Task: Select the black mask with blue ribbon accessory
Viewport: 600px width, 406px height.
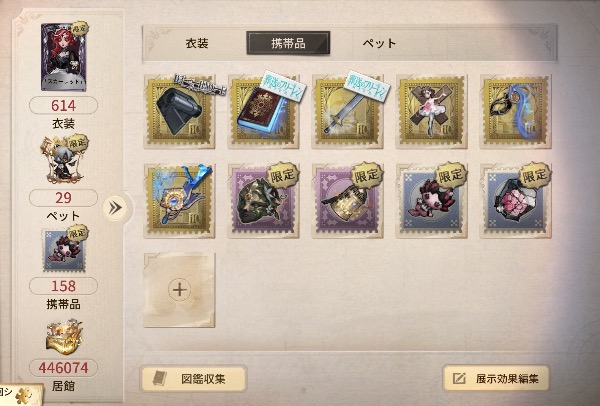Action: tap(515, 111)
